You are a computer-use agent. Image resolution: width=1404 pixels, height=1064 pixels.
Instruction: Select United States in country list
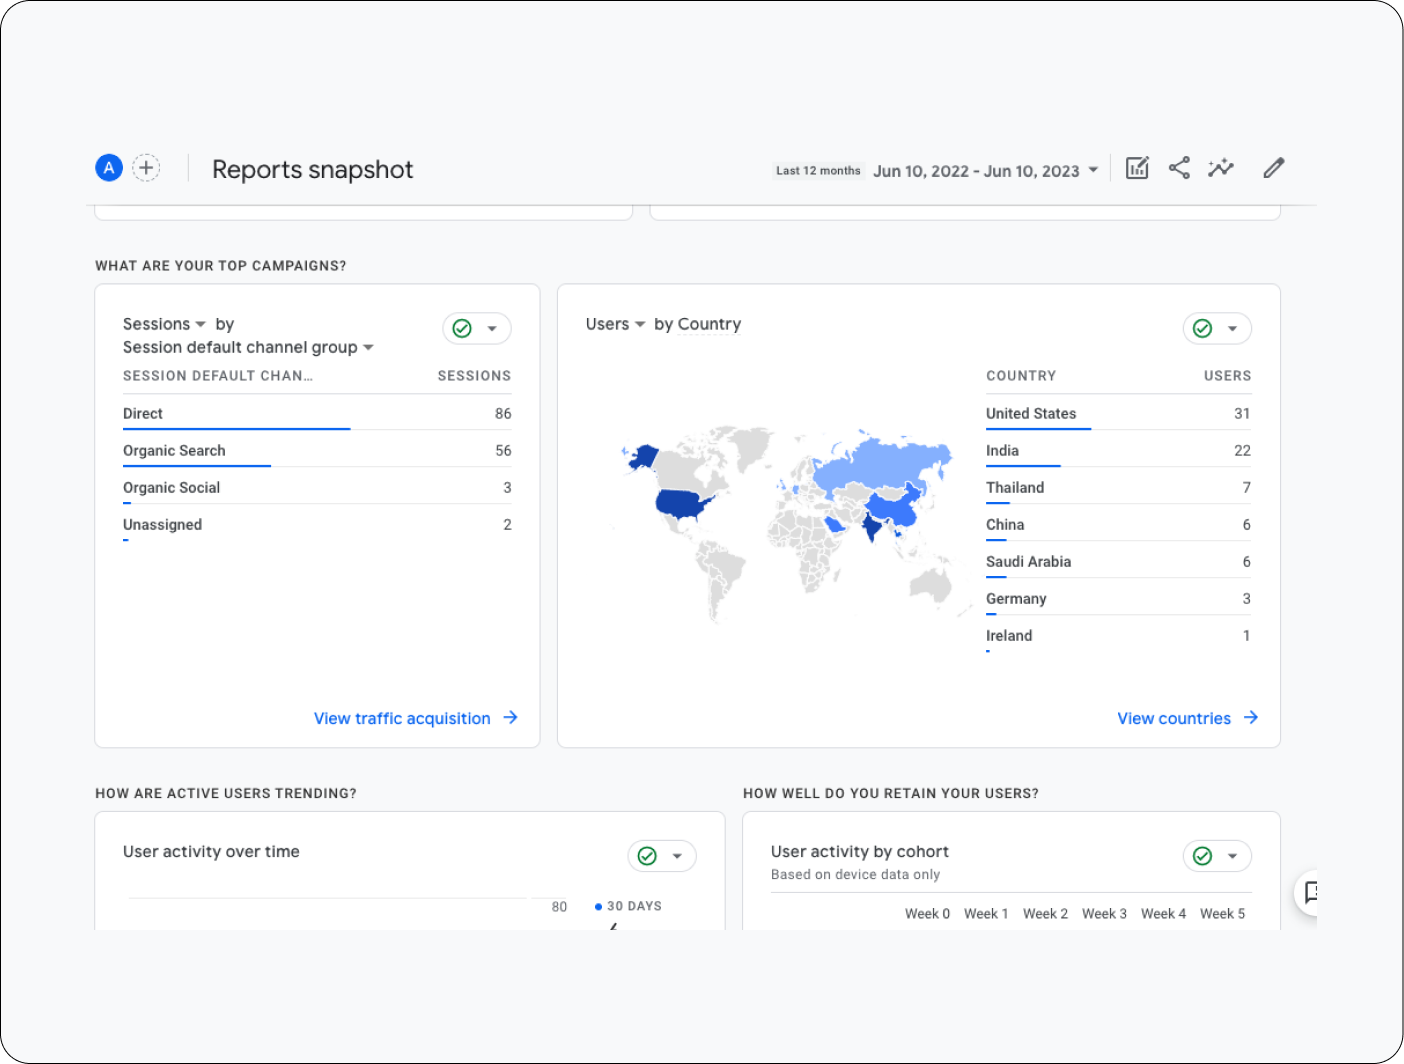pyautogui.click(x=1118, y=413)
